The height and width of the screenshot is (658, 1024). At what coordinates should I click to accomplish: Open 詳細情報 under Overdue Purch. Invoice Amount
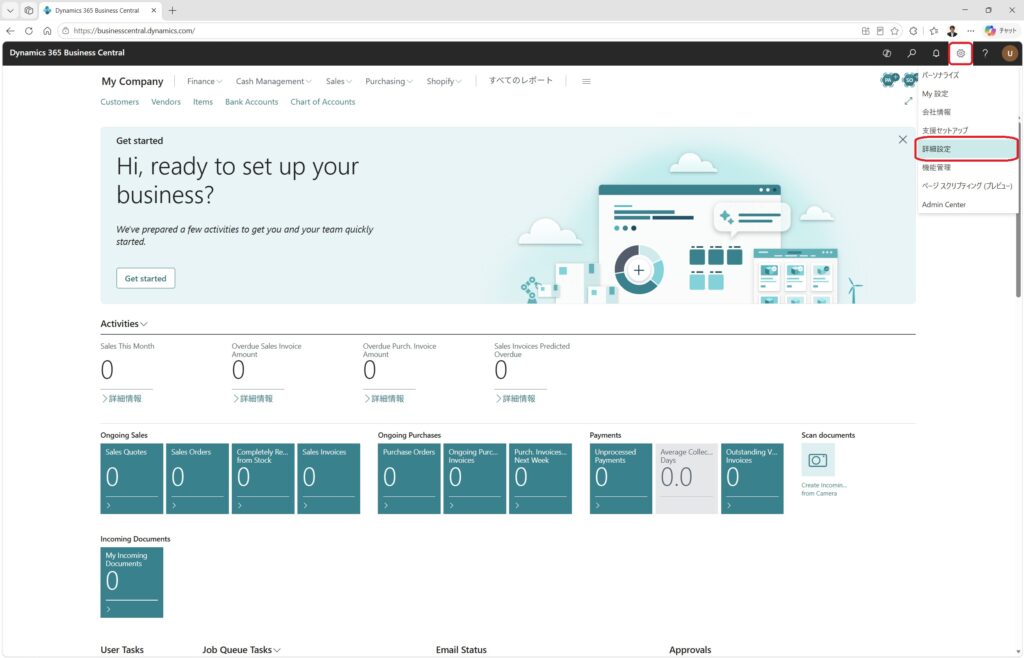[x=384, y=398]
